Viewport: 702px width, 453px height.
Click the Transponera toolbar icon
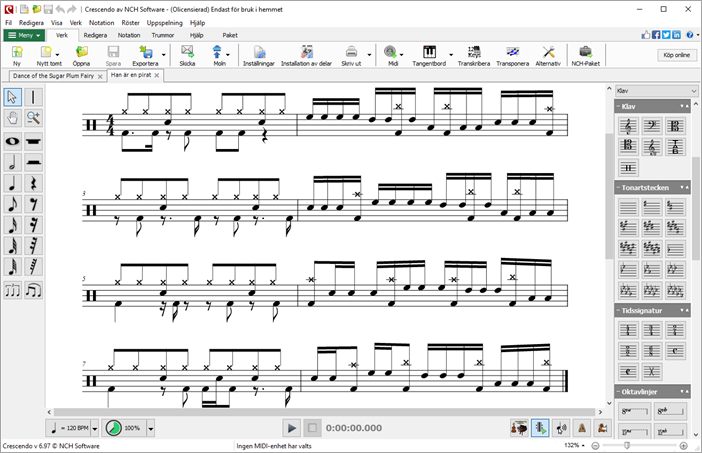click(512, 56)
